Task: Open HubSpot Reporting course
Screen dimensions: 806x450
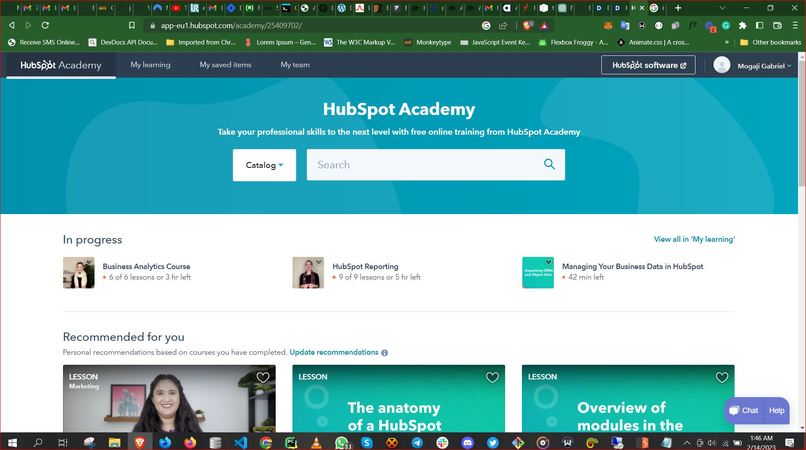Action: [x=365, y=266]
